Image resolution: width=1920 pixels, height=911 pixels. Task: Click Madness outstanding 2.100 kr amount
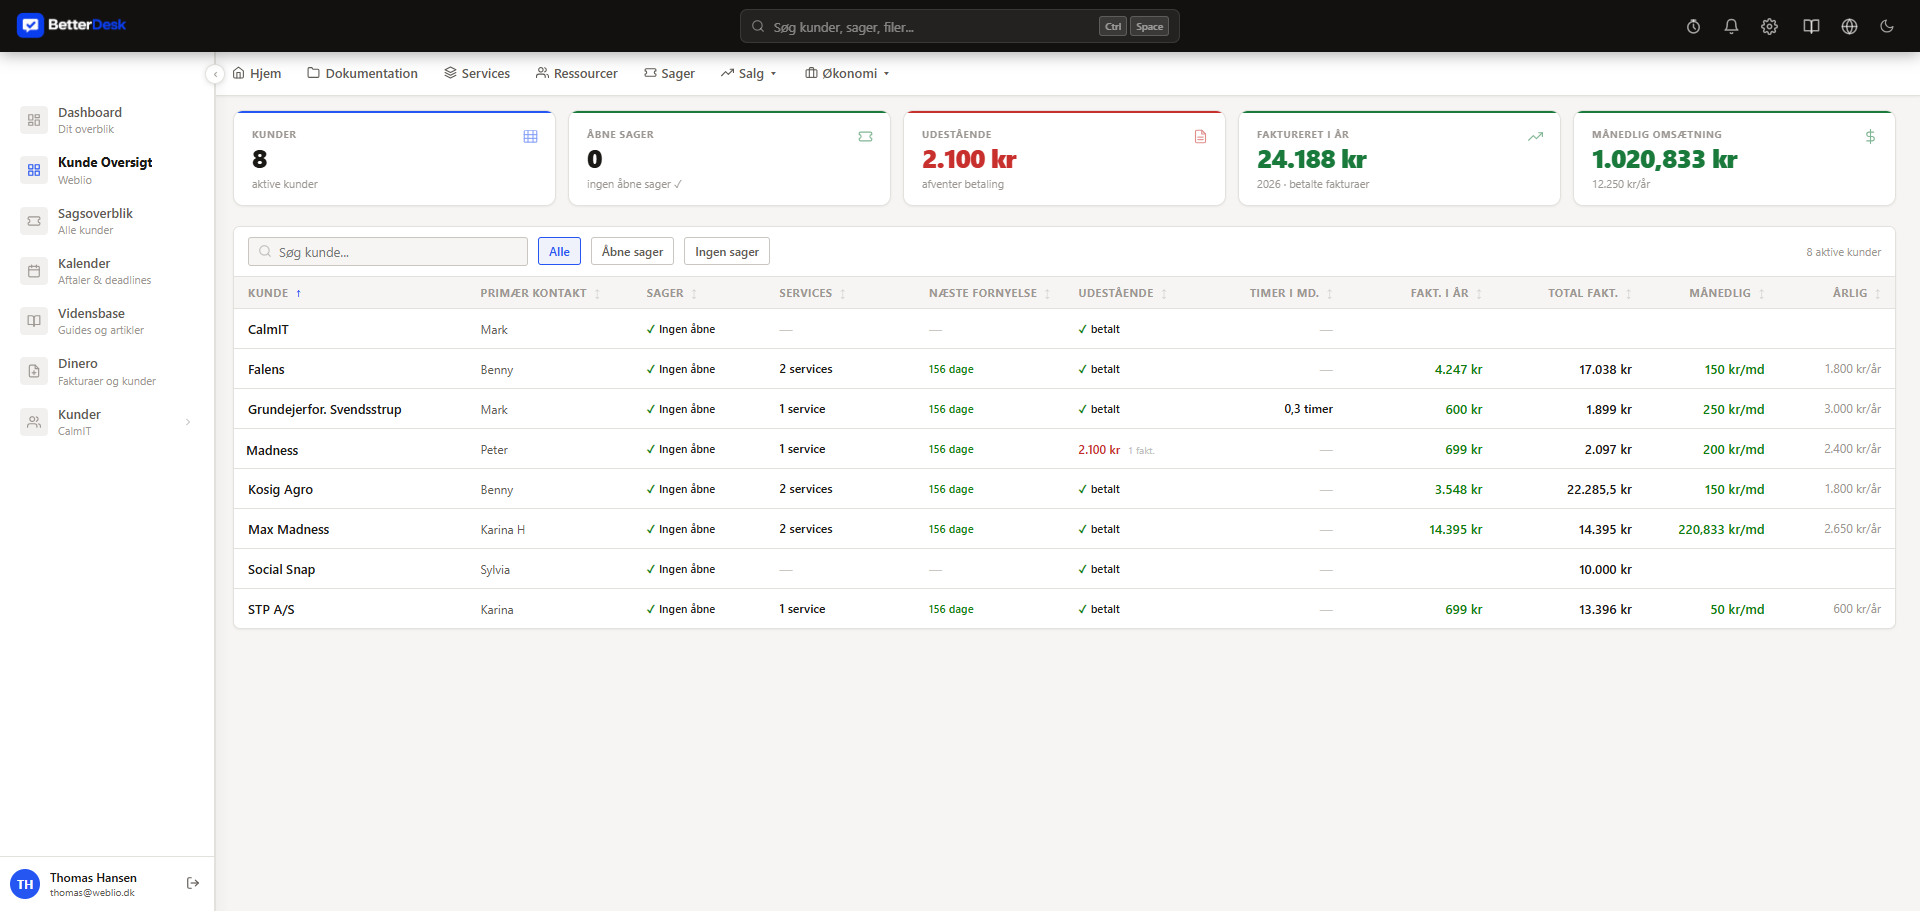point(1099,450)
